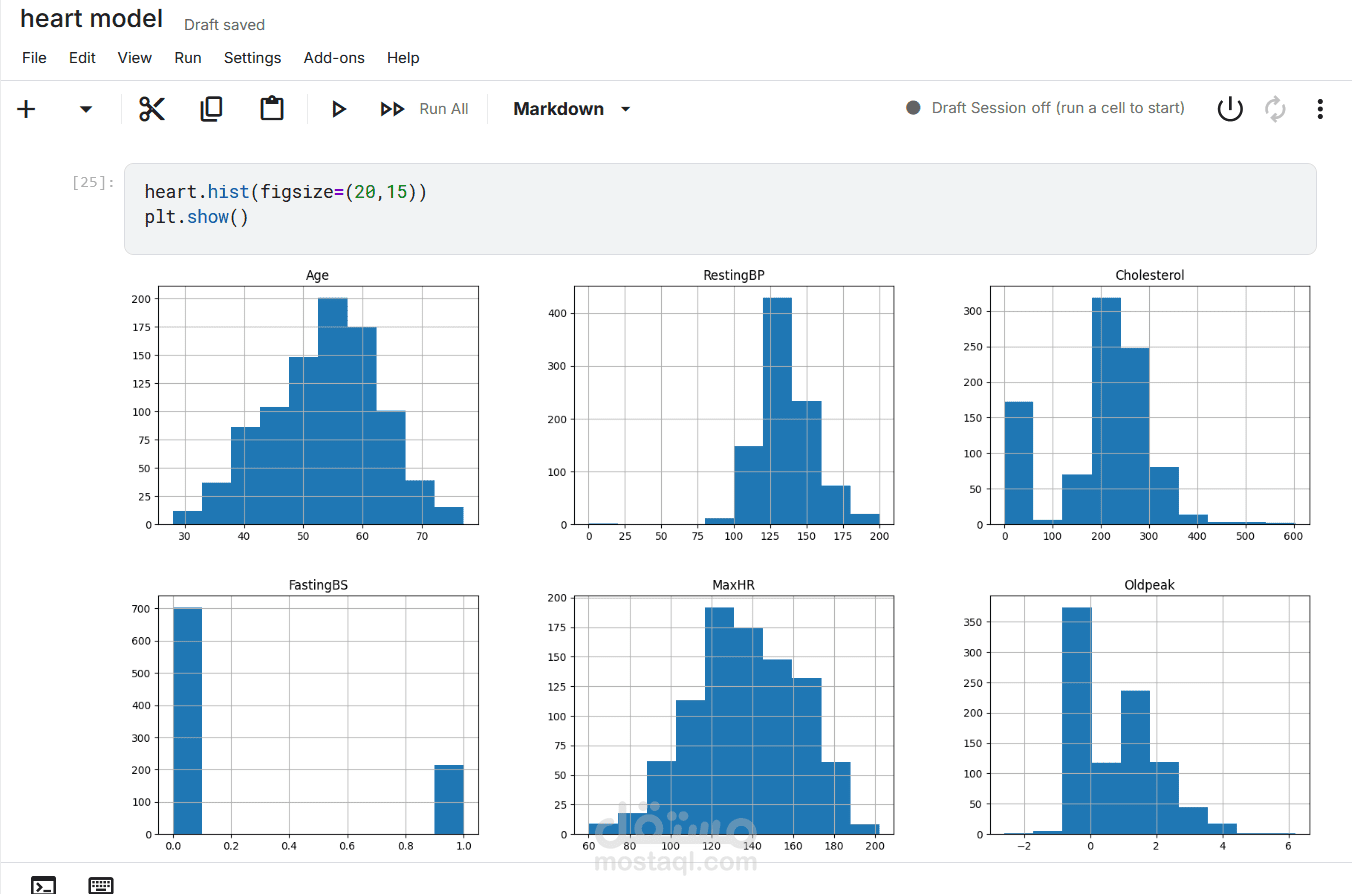1352x894 pixels.
Task: Open the Run menu
Action: coord(188,58)
